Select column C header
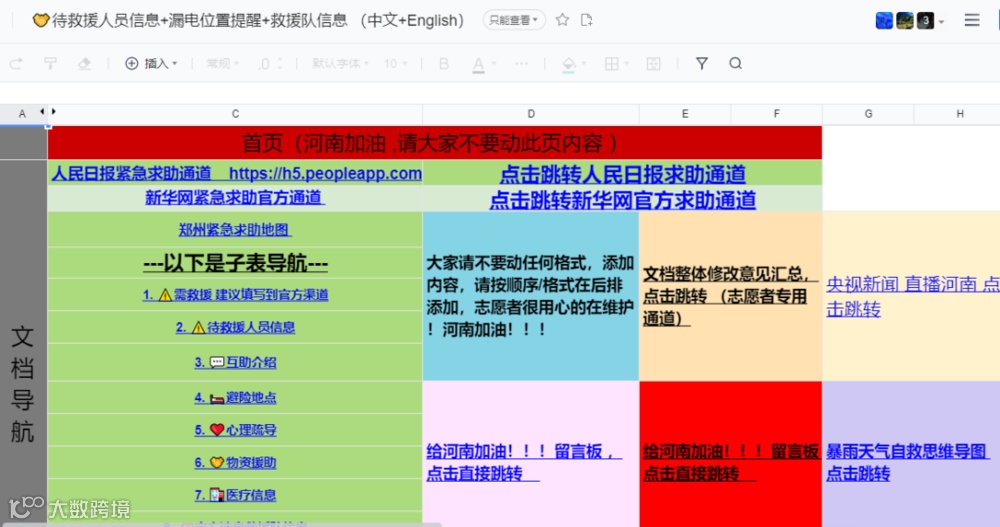This screenshot has width=1000, height=527. (235, 114)
